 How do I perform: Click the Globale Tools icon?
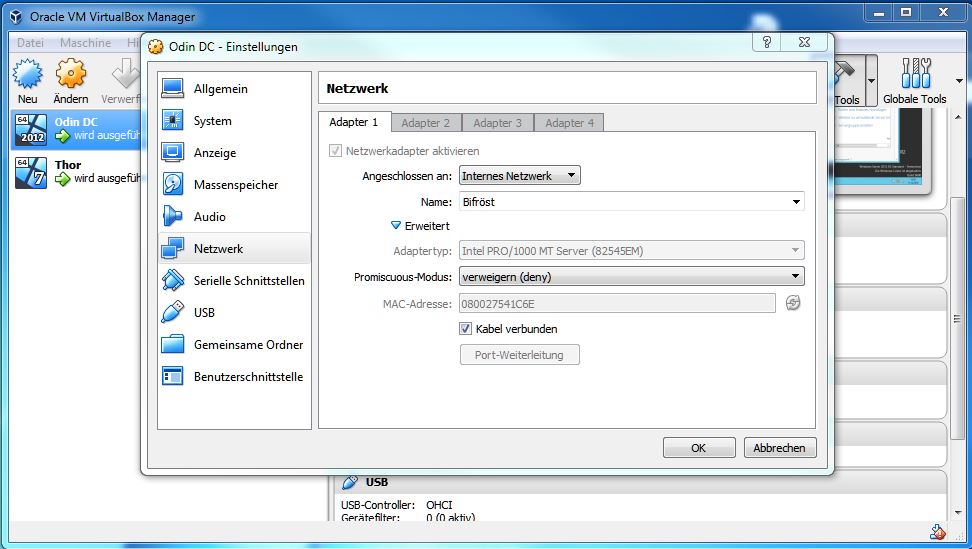click(x=916, y=73)
